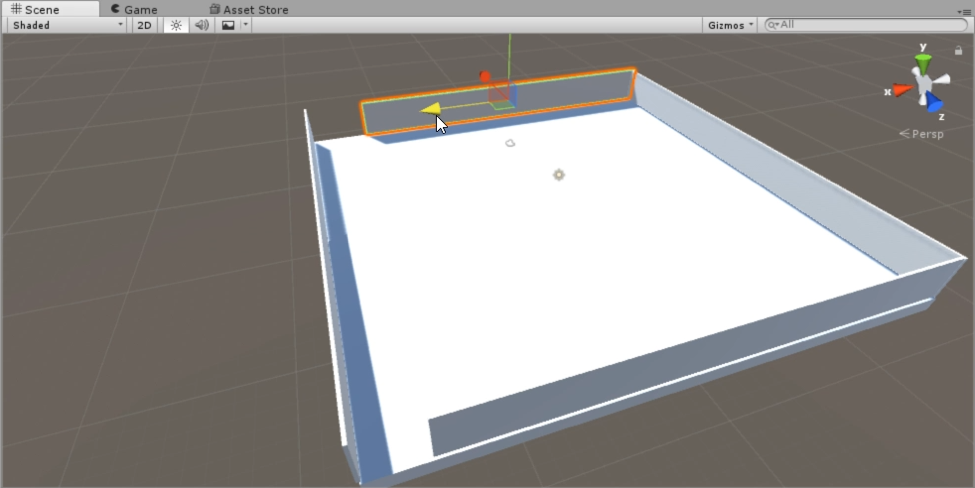This screenshot has width=975, height=488.
Task: Click the blue Z axis cone on orientation gizmo
Action: coord(934,103)
